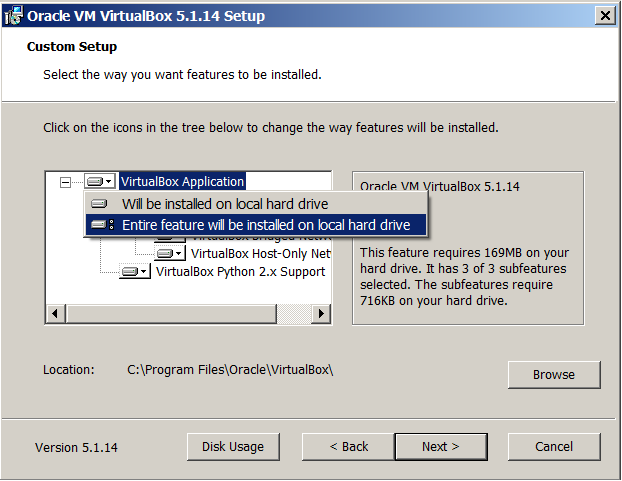
Task: Click hard drive icon beside "Will be installed"
Action: pos(99,204)
